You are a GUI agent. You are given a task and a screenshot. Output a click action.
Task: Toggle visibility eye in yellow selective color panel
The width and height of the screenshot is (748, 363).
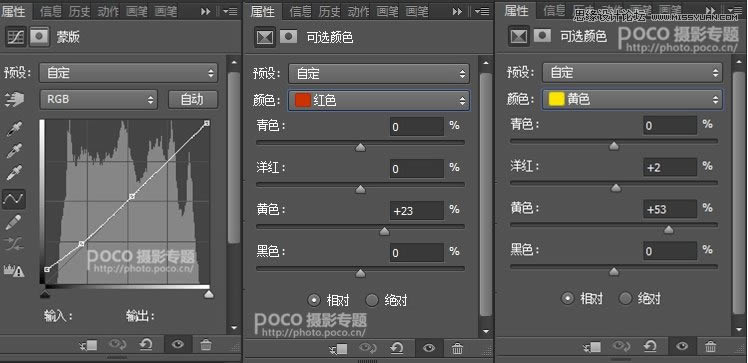pyautogui.click(x=682, y=346)
